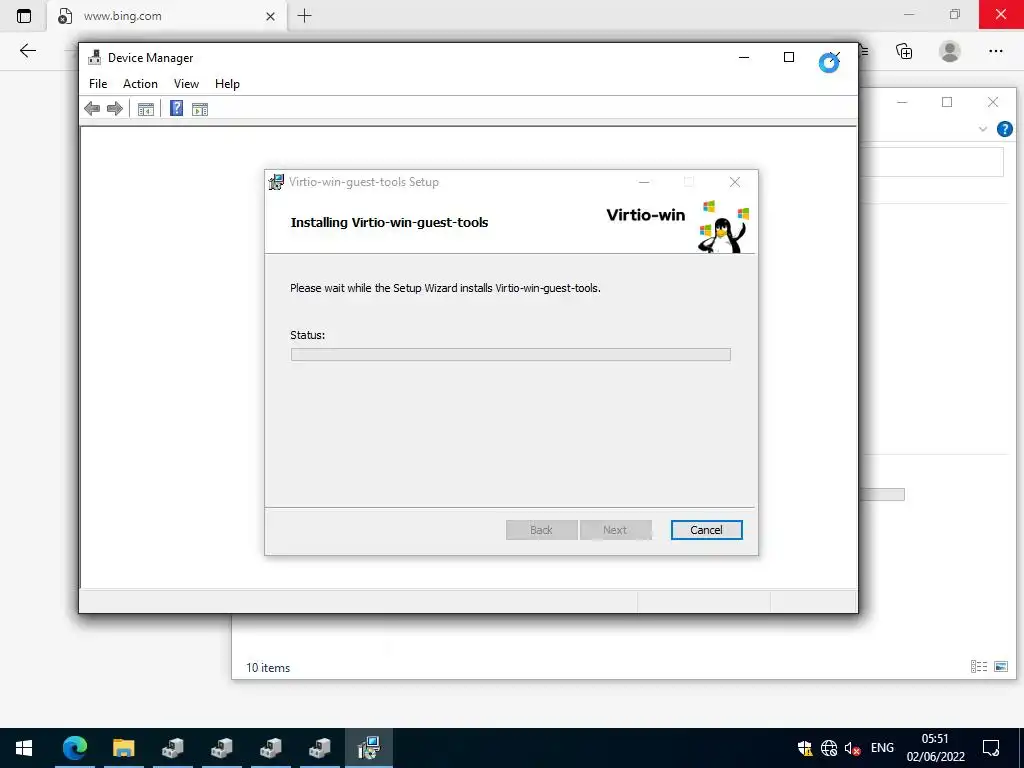This screenshot has height=768, width=1024.
Task: Minimize the Virtio-win-guest-tools Setup dialog
Action: (644, 182)
